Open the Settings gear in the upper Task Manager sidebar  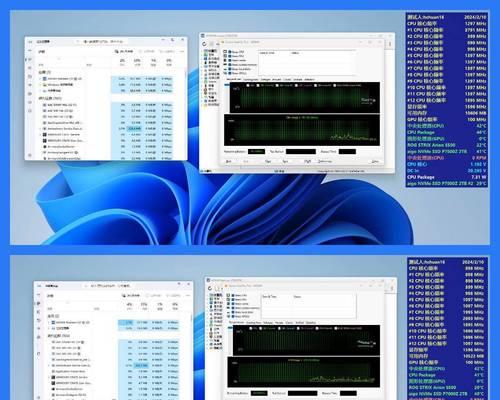coord(30,155)
